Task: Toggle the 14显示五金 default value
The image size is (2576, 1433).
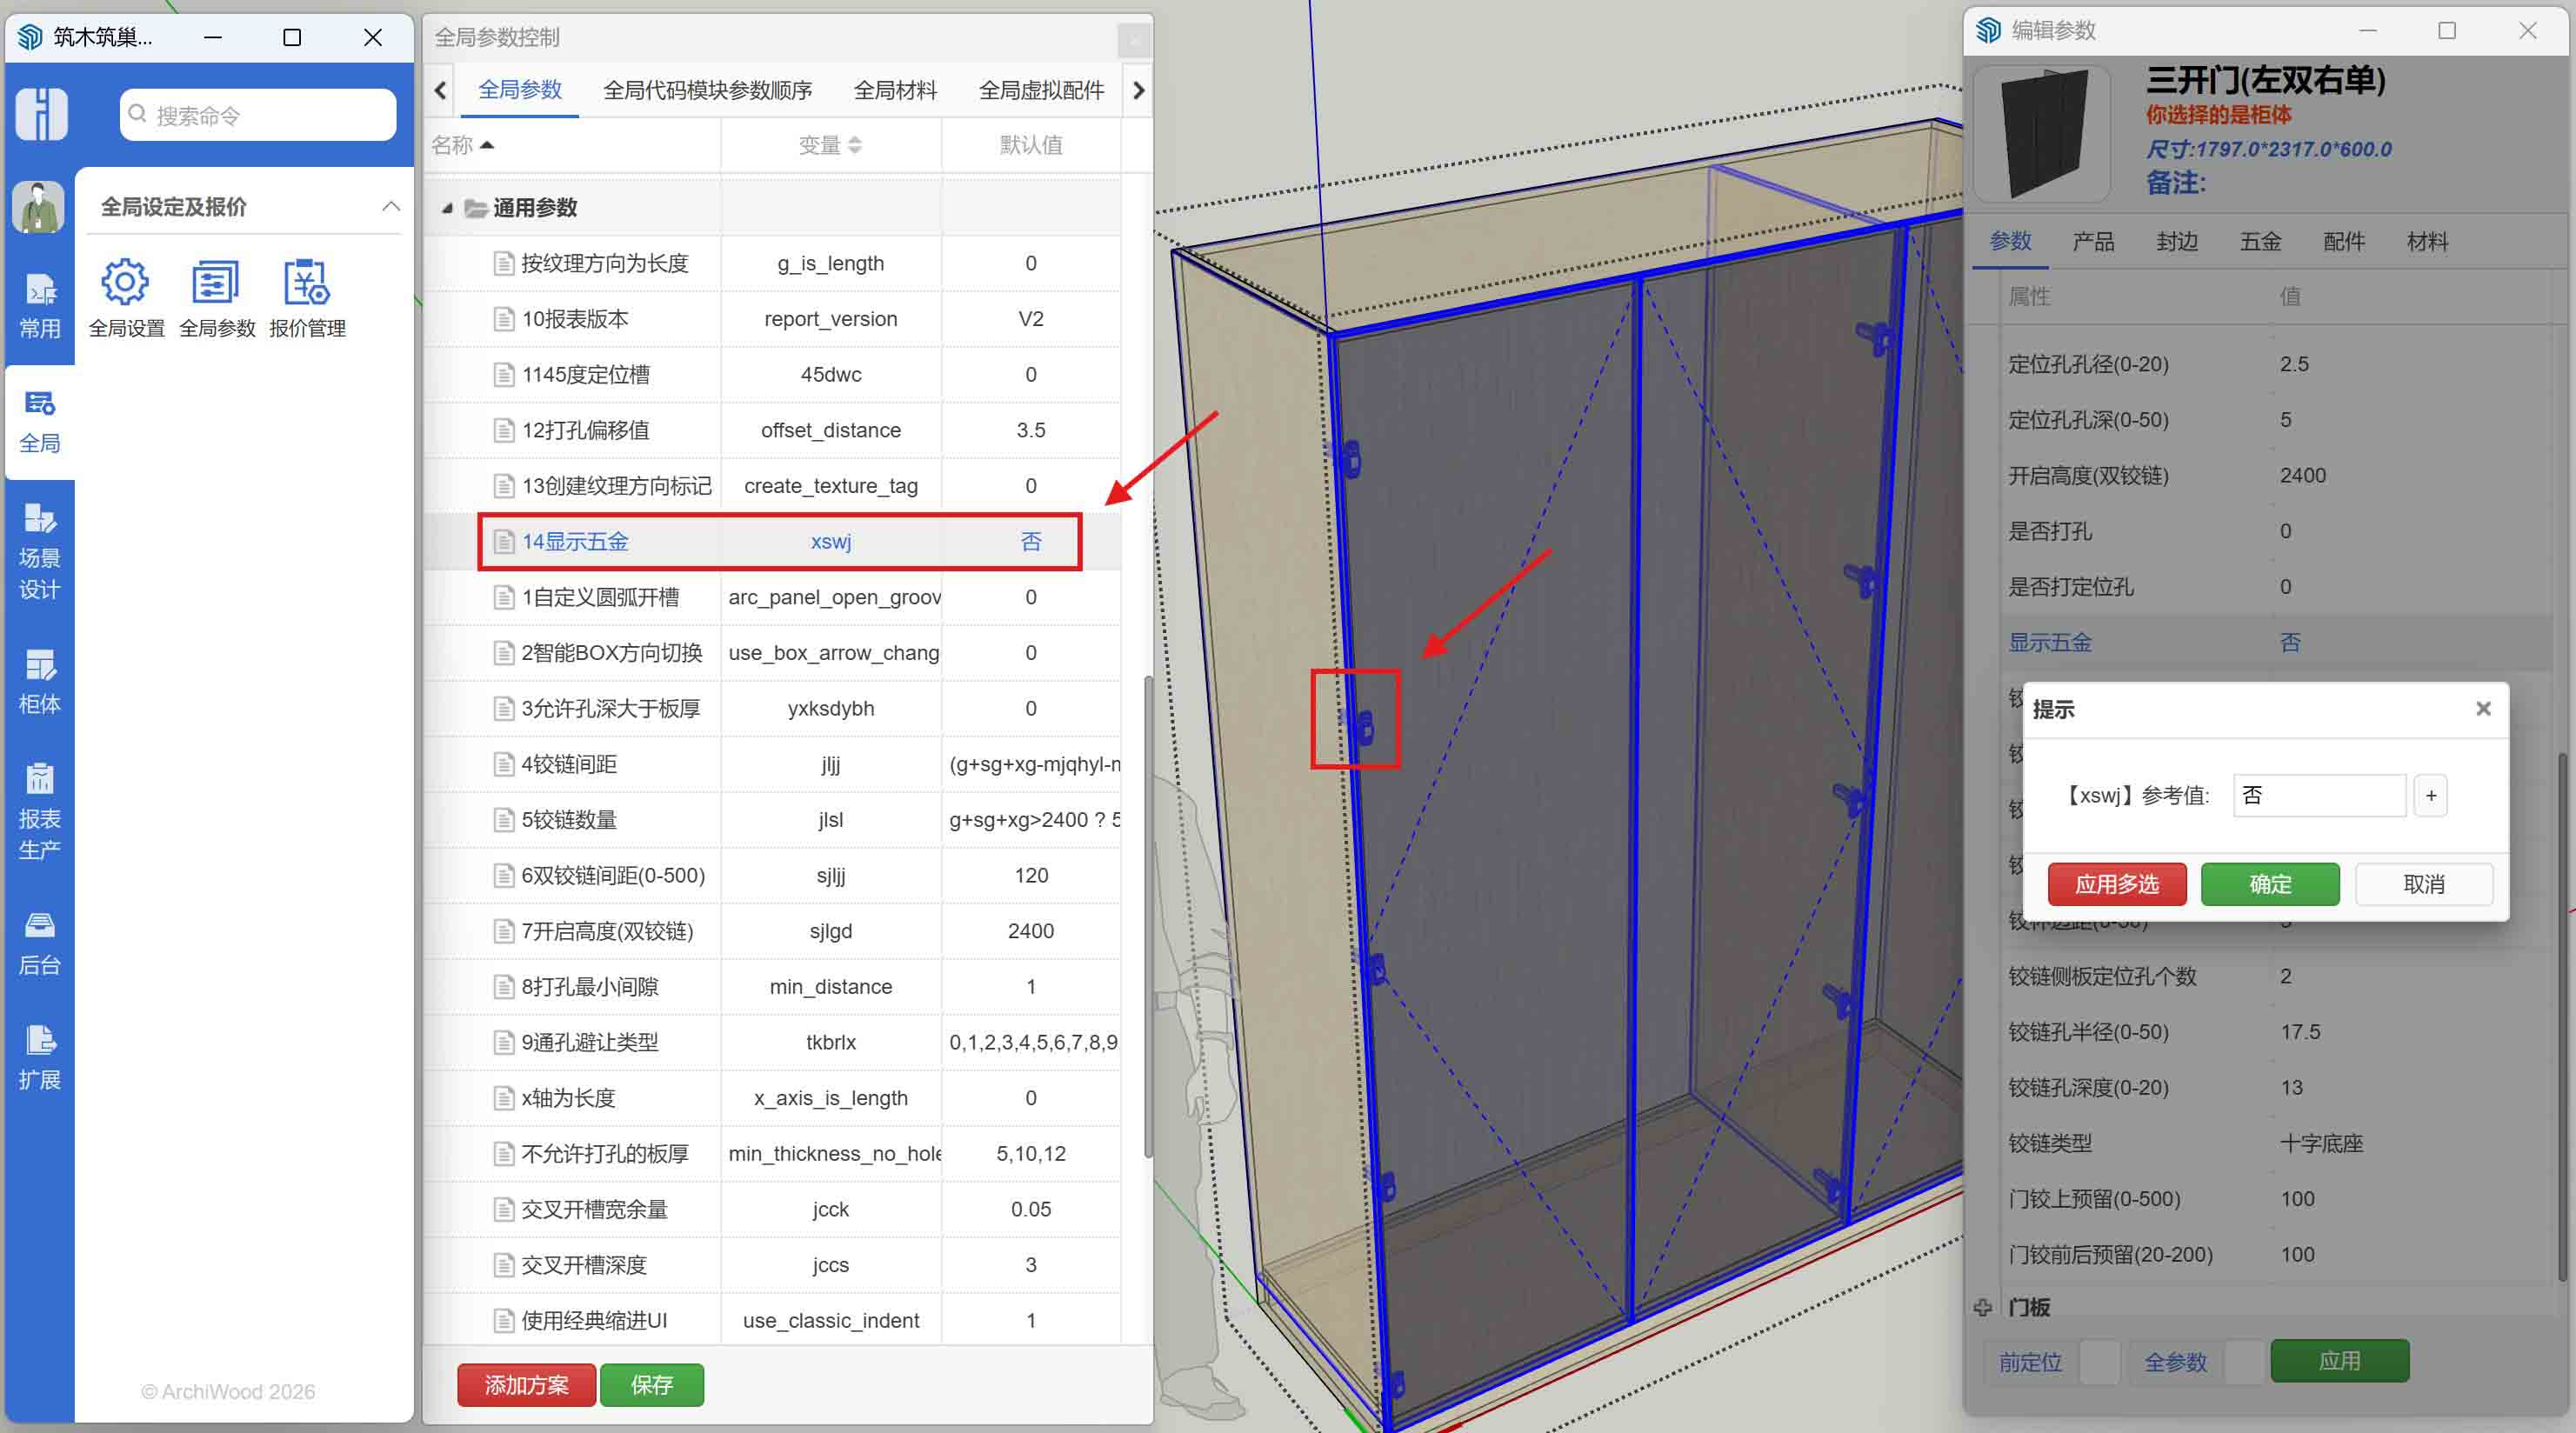Action: tap(1031, 541)
